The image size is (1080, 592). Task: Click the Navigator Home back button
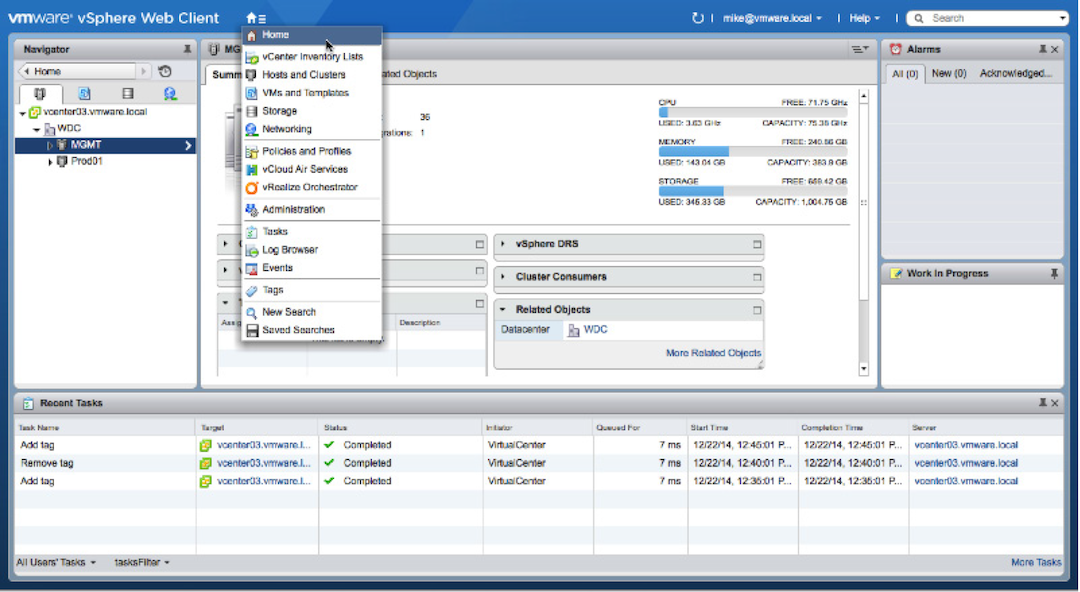(x=76, y=71)
